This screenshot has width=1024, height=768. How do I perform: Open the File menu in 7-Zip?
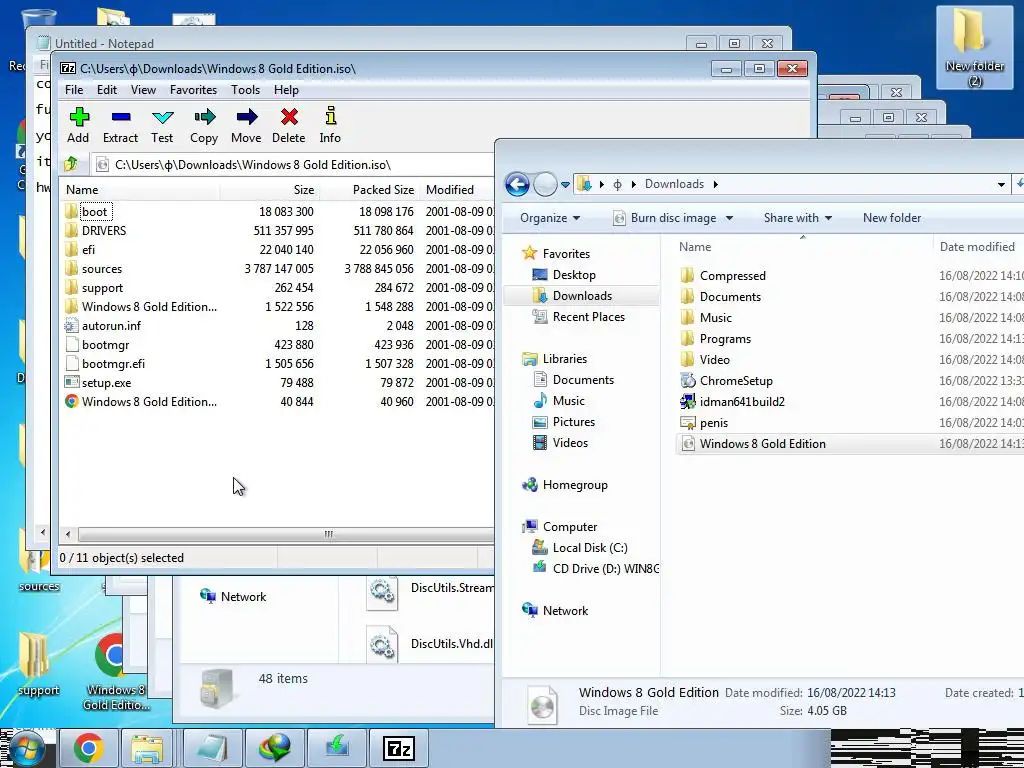74,89
